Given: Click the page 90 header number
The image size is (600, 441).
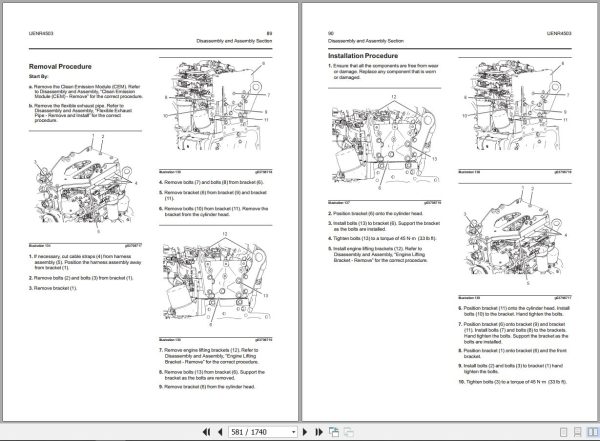Looking at the screenshot, I should 331,33.
